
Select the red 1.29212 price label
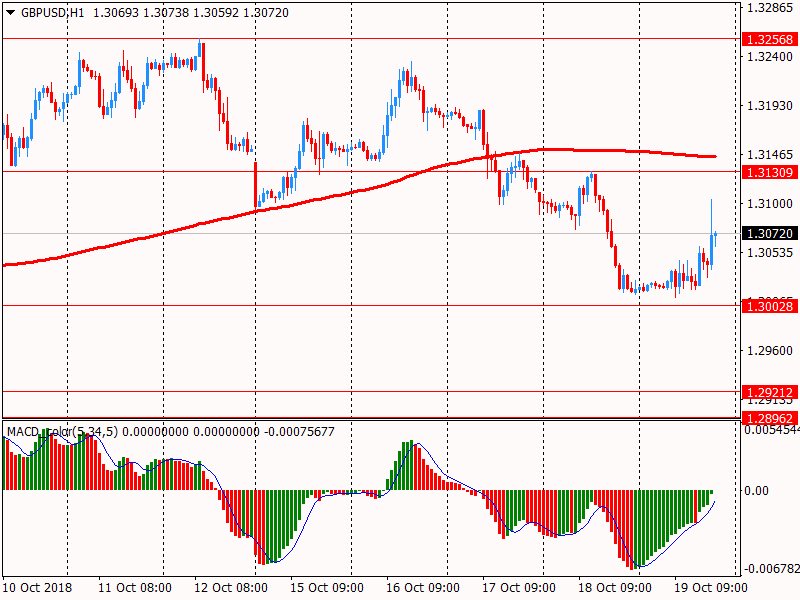pyautogui.click(x=770, y=392)
